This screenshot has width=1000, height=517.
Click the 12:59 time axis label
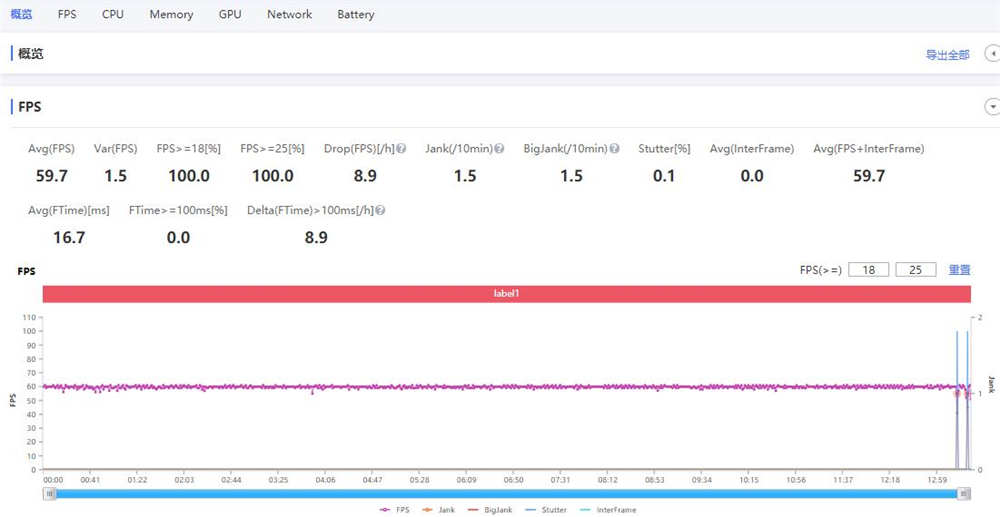click(x=938, y=479)
